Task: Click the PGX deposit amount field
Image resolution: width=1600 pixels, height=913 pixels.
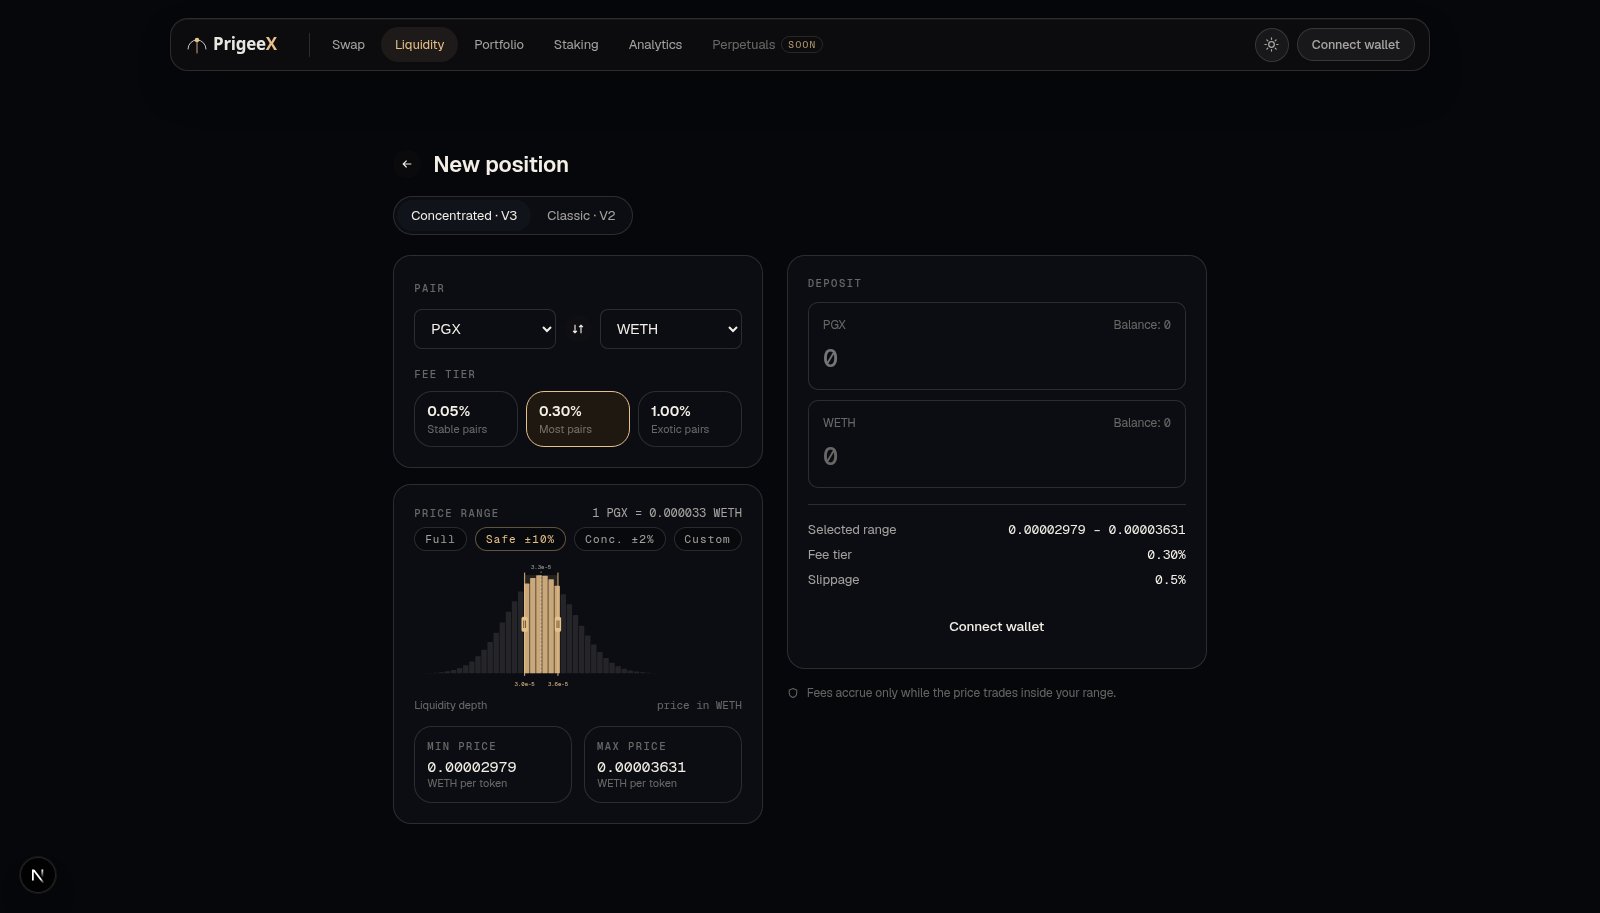Action: 996,358
